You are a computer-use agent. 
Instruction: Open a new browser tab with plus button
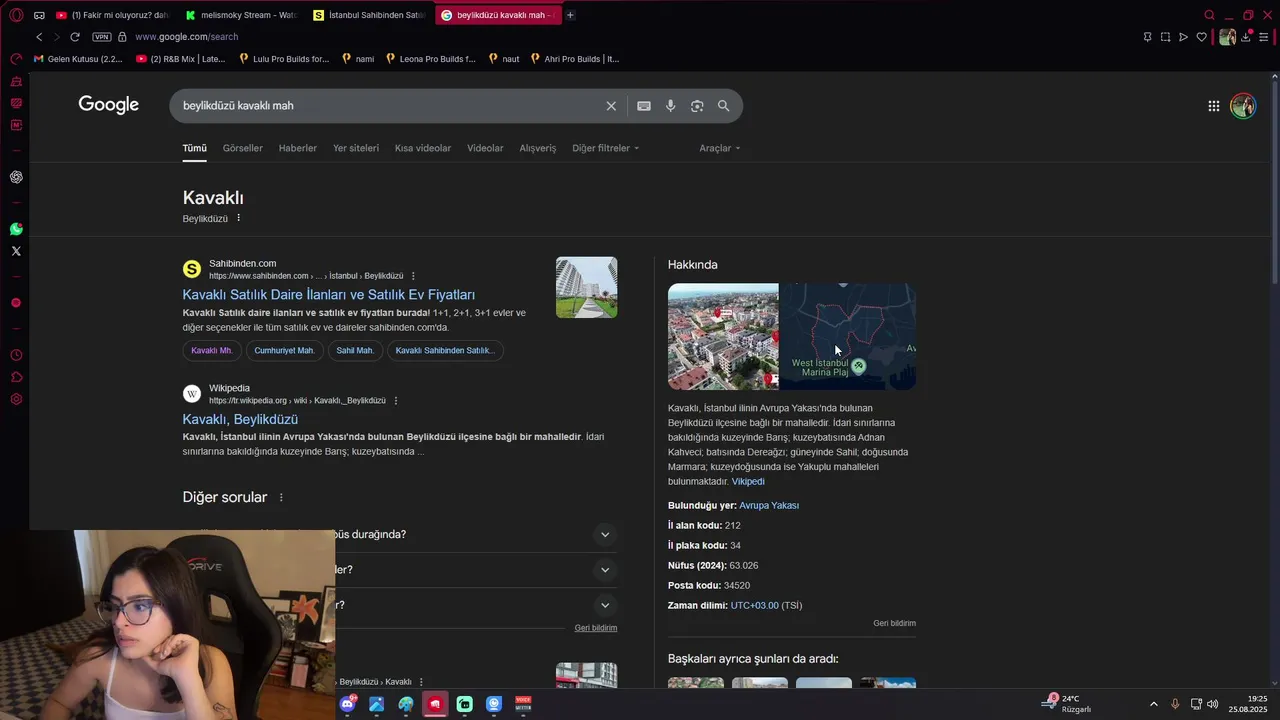570,15
